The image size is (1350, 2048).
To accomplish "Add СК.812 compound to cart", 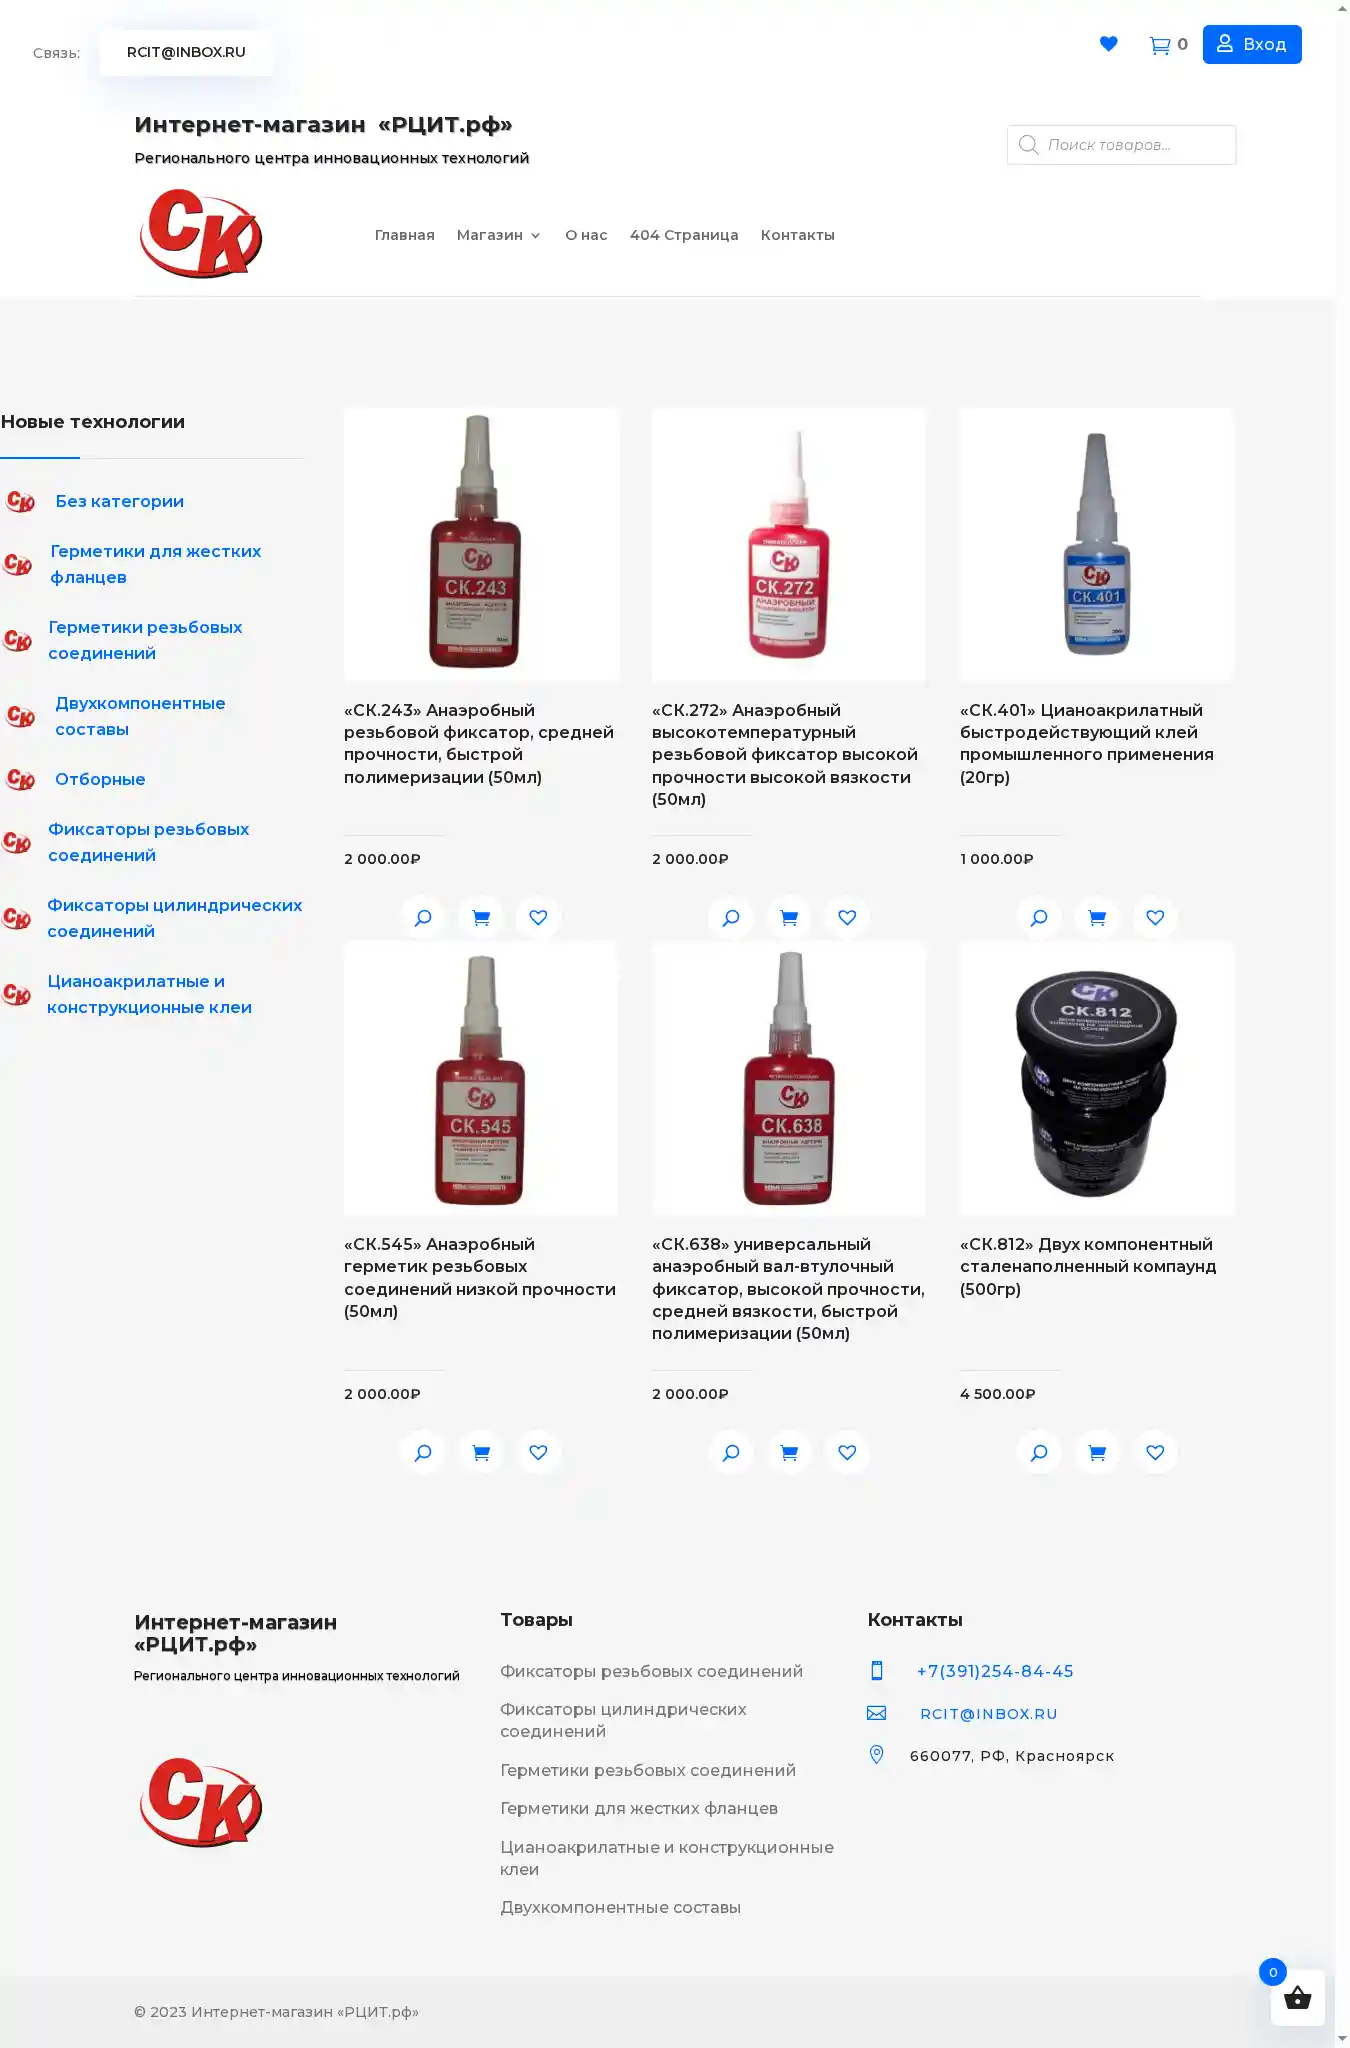I will pyautogui.click(x=1097, y=1452).
